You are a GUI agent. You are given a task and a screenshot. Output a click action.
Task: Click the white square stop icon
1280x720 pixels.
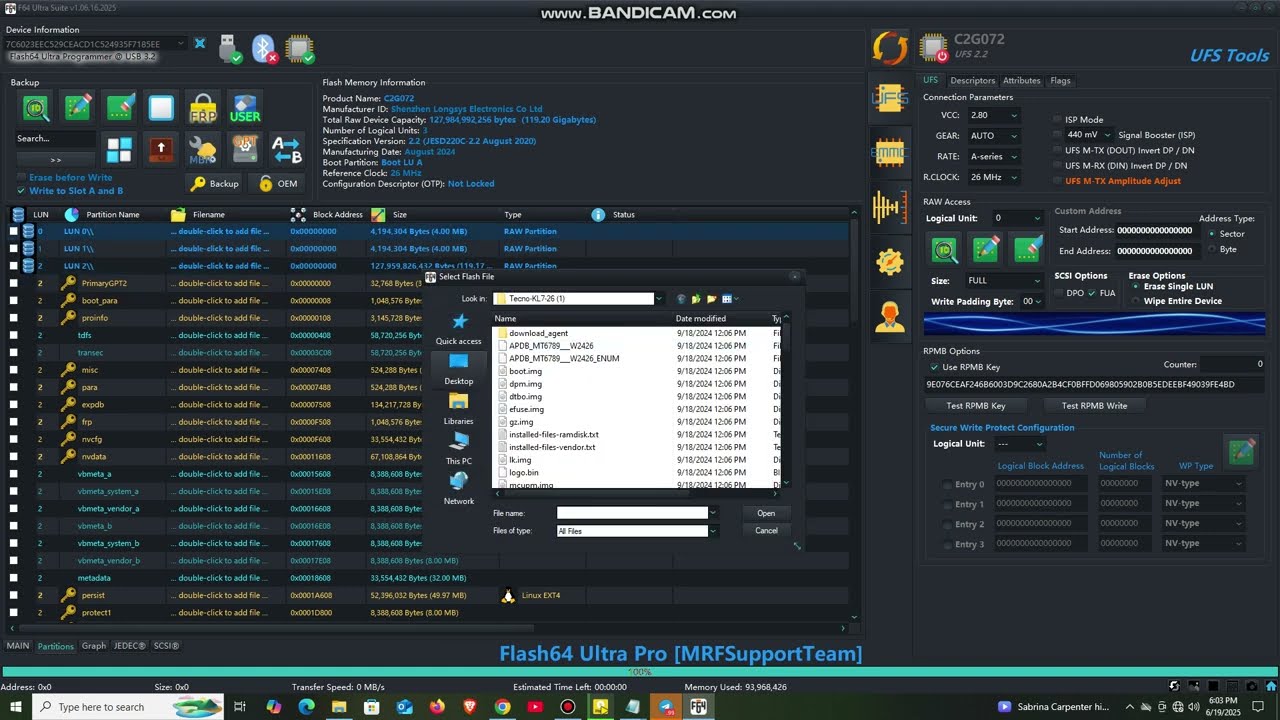[x=161, y=107]
